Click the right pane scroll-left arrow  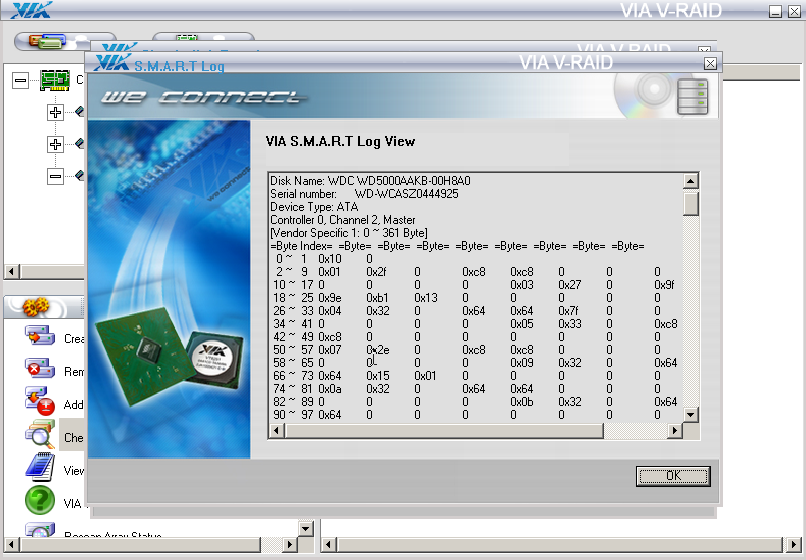pyautogui.click(x=329, y=544)
